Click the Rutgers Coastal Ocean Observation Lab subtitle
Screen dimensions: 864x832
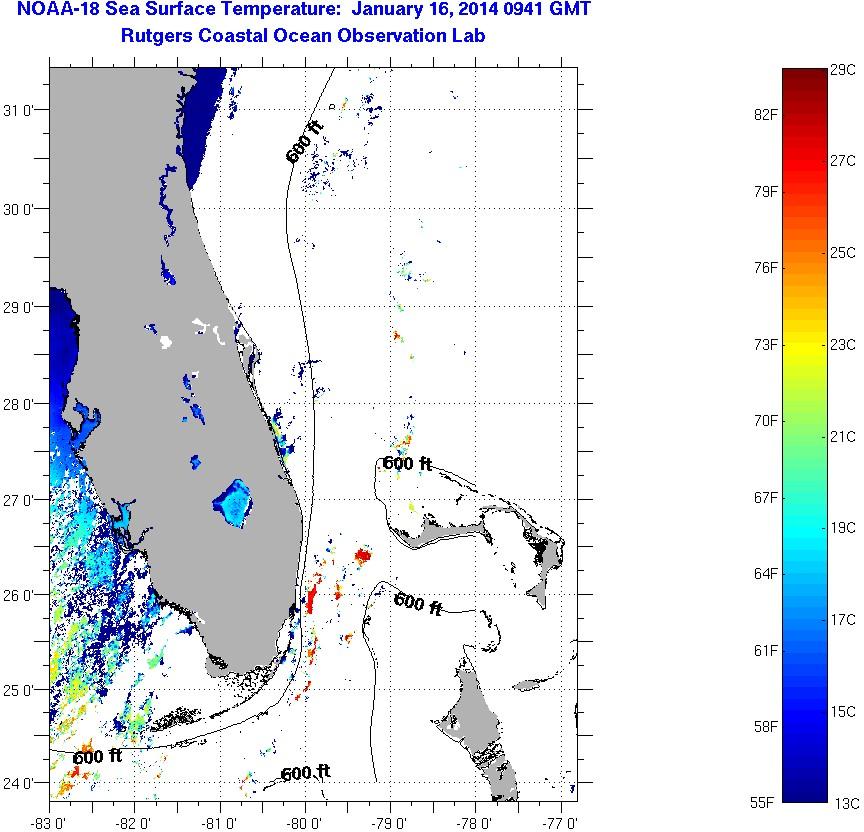tap(303, 37)
